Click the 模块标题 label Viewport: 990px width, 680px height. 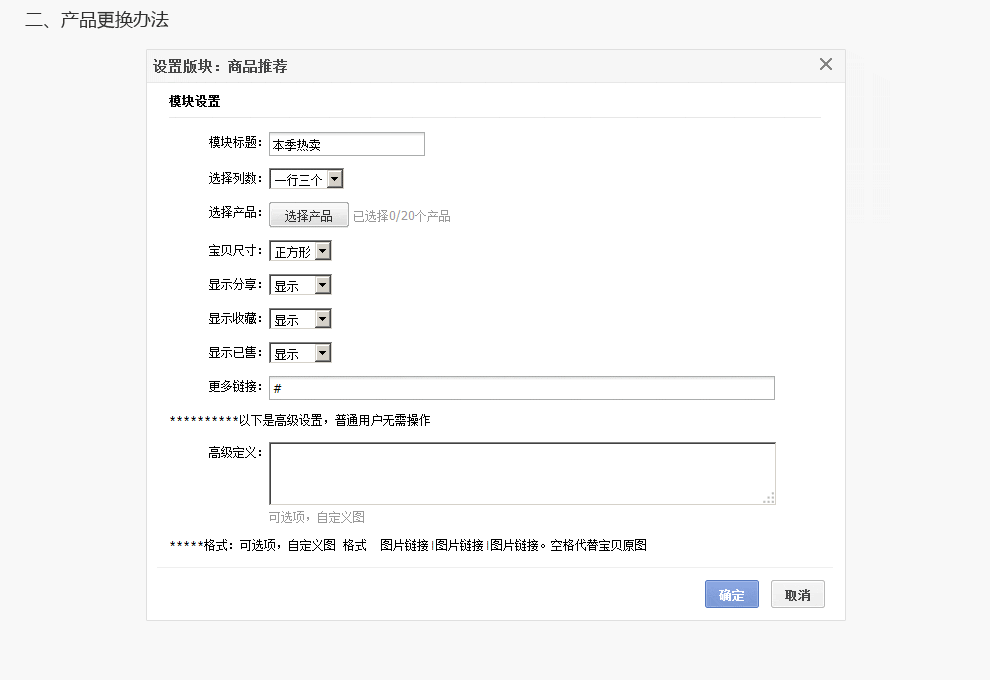click(235, 143)
